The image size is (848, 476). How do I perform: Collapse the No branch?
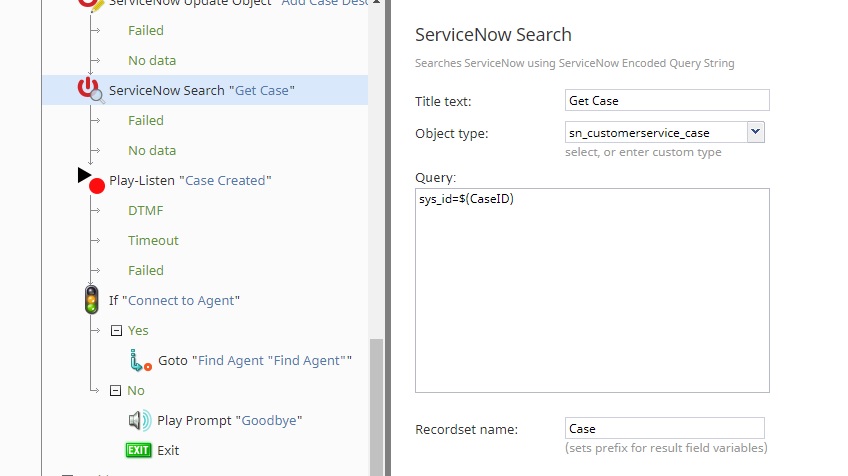[x=115, y=391]
